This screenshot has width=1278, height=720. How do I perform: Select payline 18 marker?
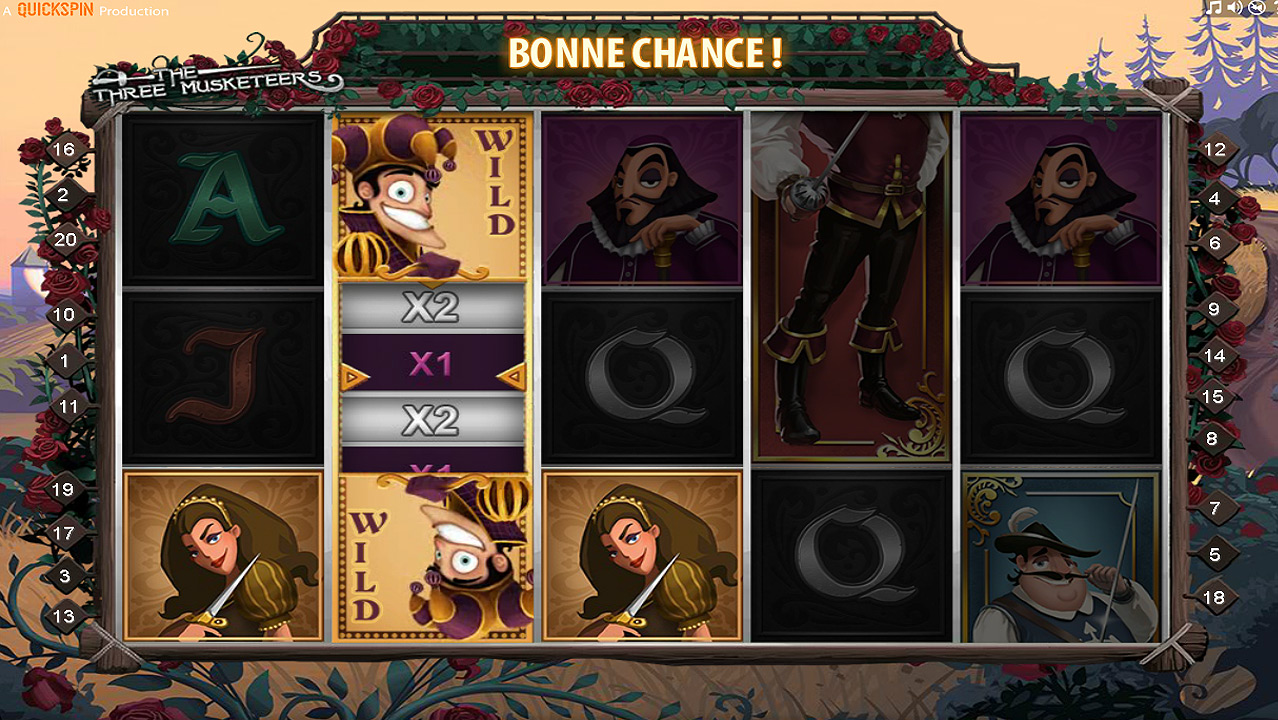1214,598
